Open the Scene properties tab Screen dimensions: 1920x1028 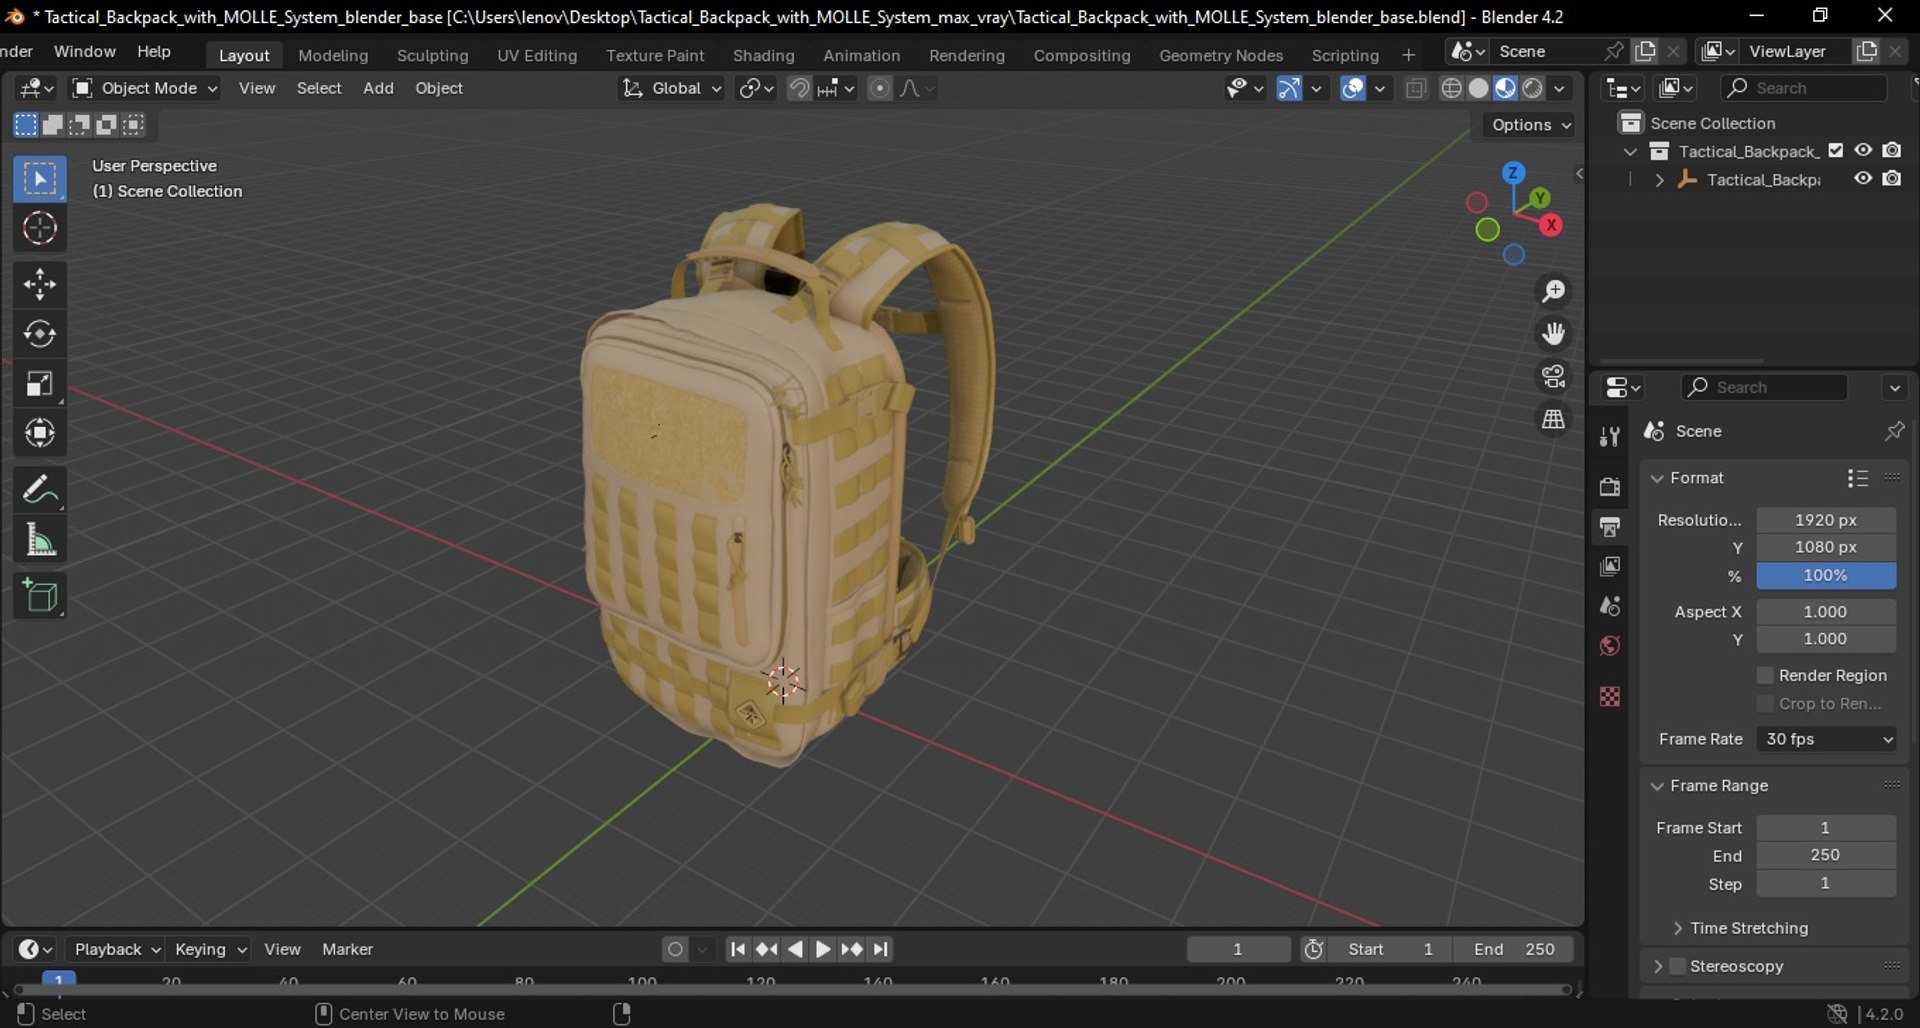tap(1609, 606)
